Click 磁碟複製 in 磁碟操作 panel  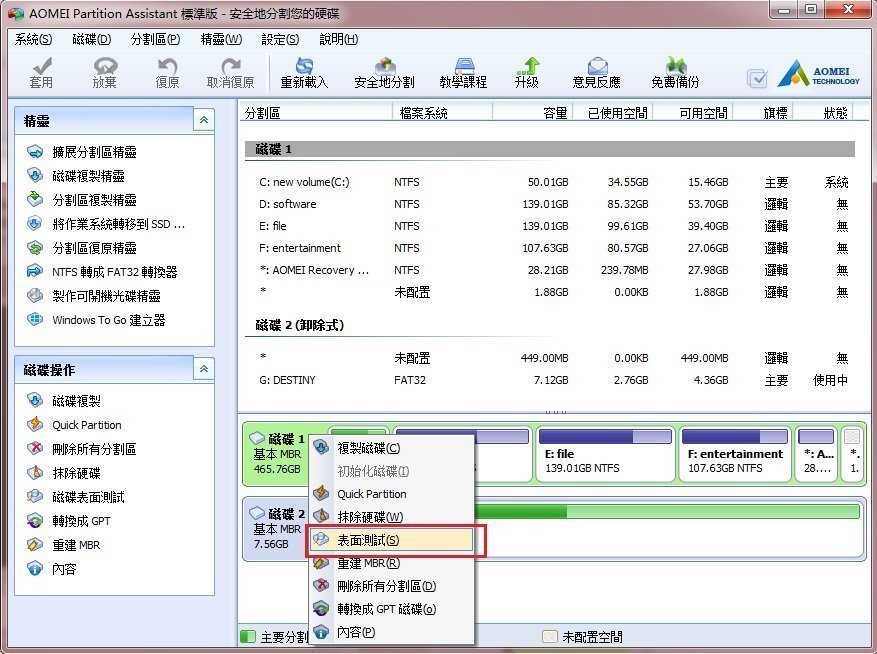(x=64, y=401)
